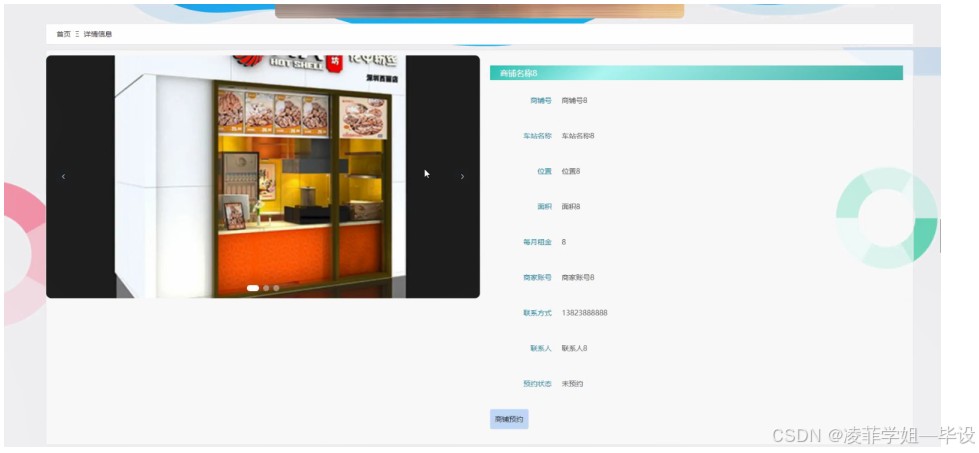Select the third carousel indicator dot

click(276, 288)
